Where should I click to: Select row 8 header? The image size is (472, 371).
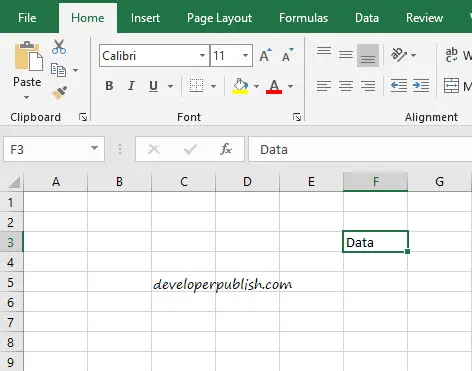pyautogui.click(x=11, y=342)
